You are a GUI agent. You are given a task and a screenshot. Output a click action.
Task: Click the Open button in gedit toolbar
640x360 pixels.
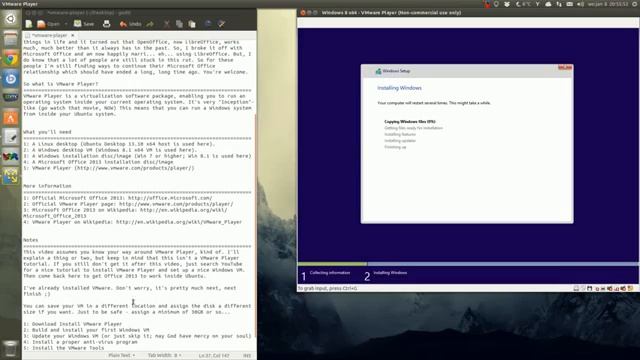49,24
